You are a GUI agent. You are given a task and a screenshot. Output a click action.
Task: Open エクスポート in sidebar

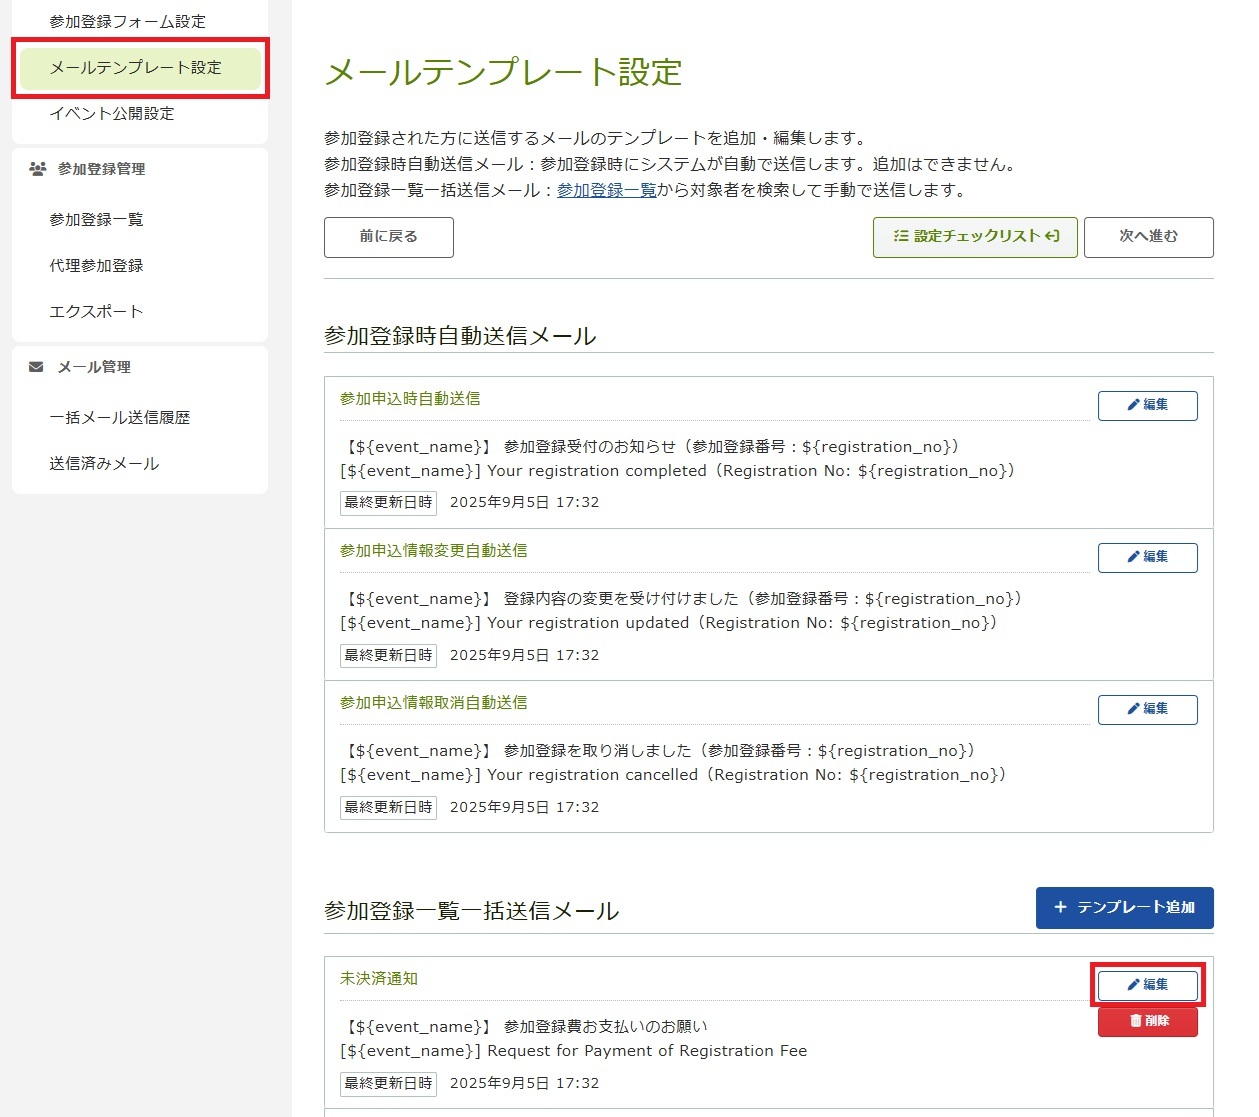(x=96, y=312)
